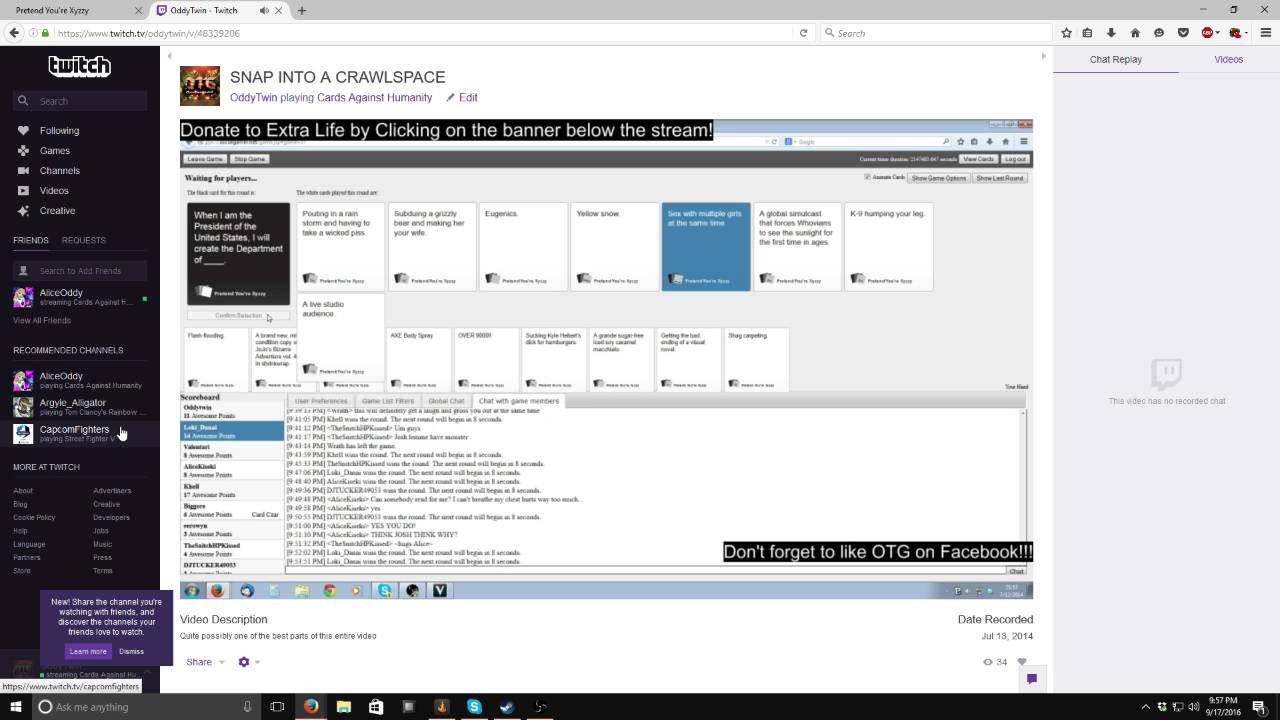Click the Search to Add Friends field
1280x720 pixels.
pos(80,270)
